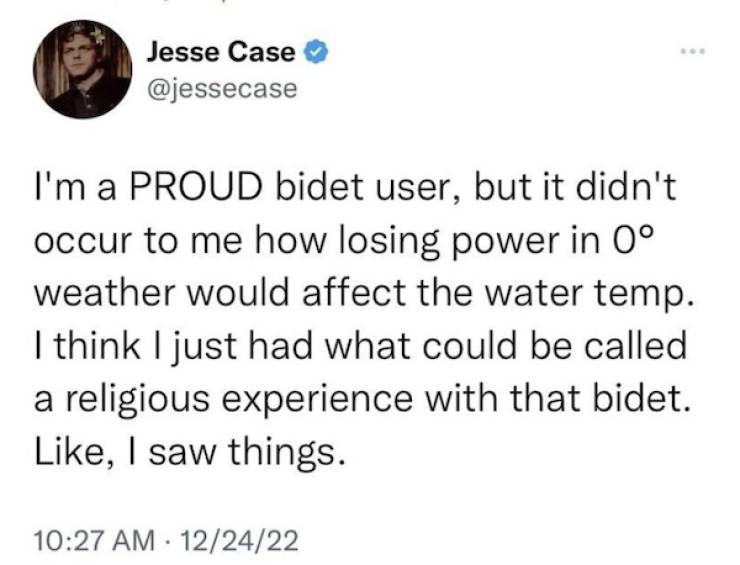740x565 pixels.
Task: Click Jesse Case's profile avatar
Action: pos(82,68)
